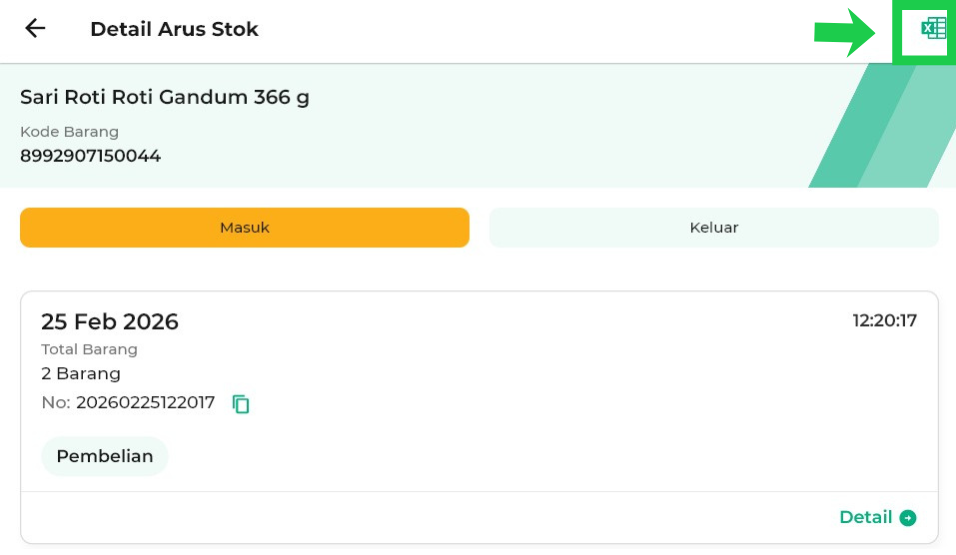The height and width of the screenshot is (555, 956).
Task: Click the 2 Barang quantity text
Action: tap(81, 374)
